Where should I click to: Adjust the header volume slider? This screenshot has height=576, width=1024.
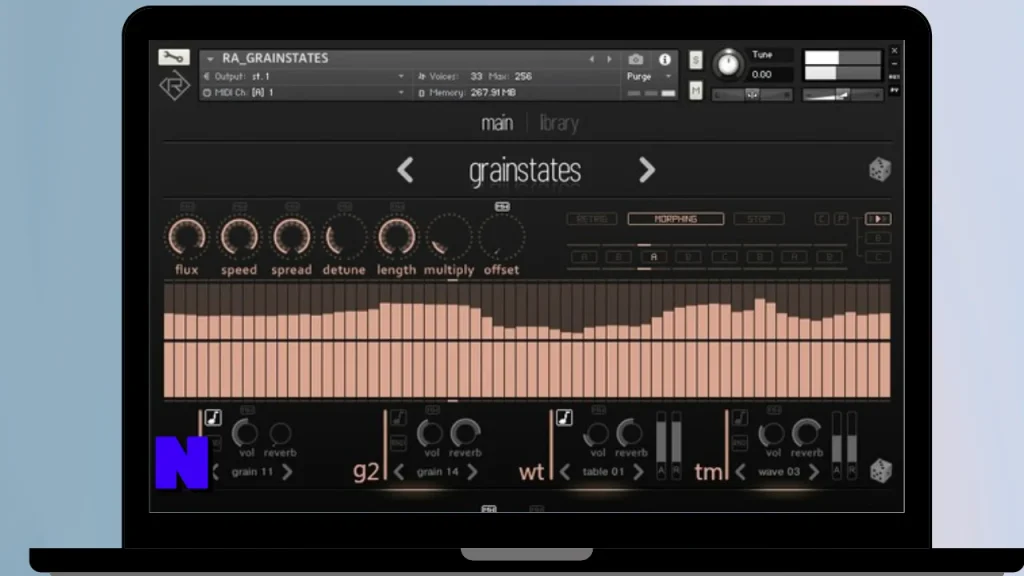click(842, 95)
